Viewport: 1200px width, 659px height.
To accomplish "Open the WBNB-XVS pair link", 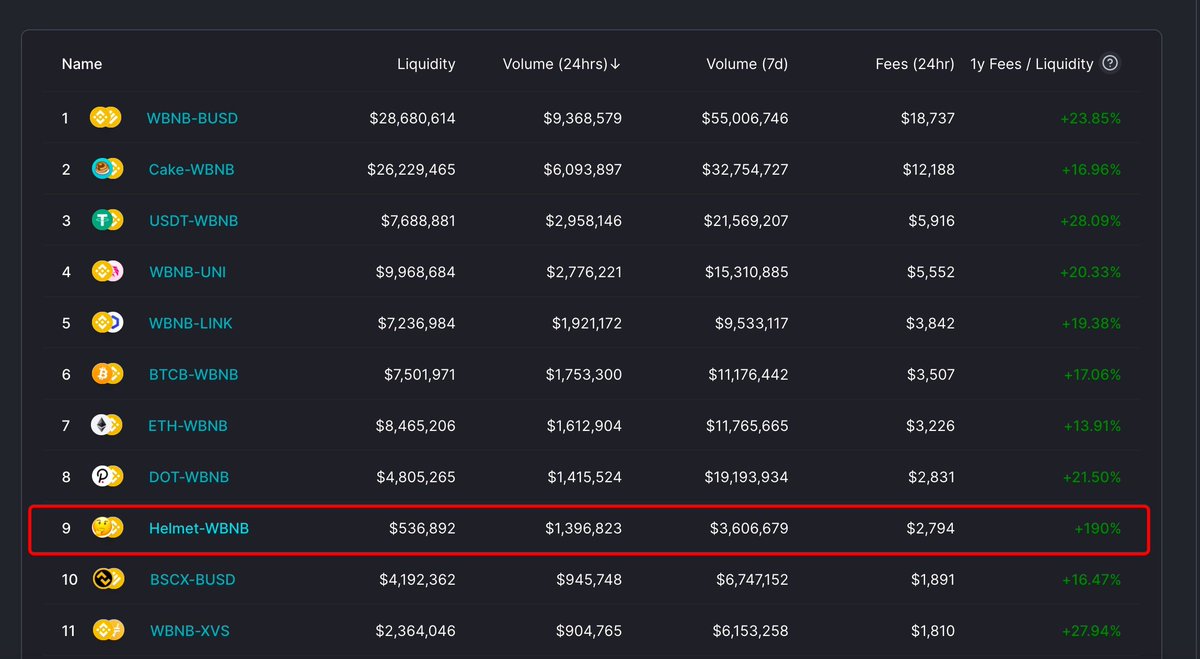I will point(190,631).
